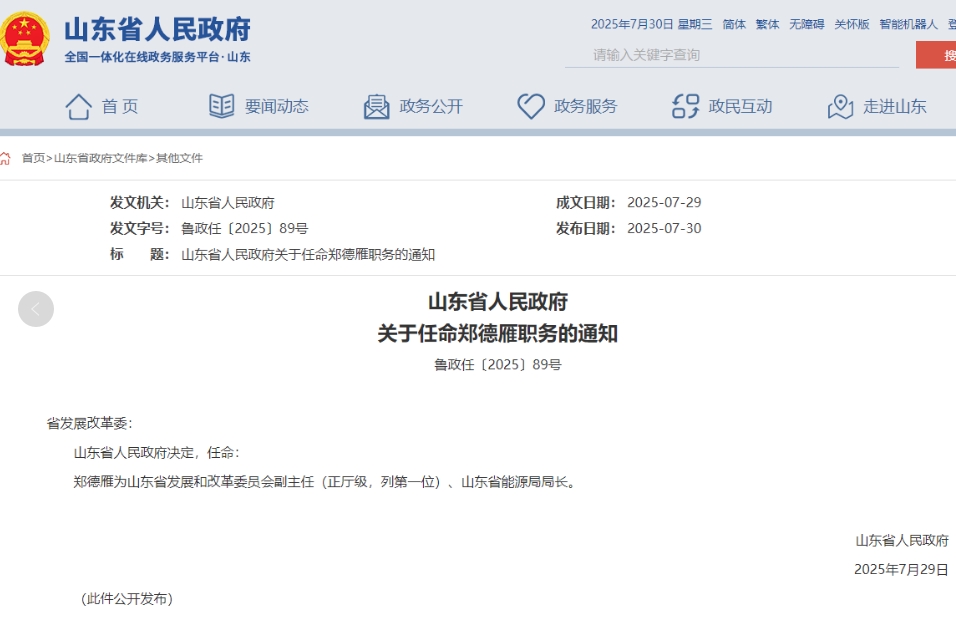This screenshot has height=636, width=956.
Task: Open the 关怀版 care version
Action: coord(852,24)
